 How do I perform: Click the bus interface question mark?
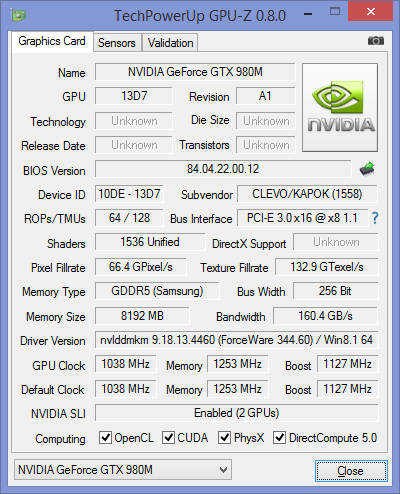tap(375, 218)
